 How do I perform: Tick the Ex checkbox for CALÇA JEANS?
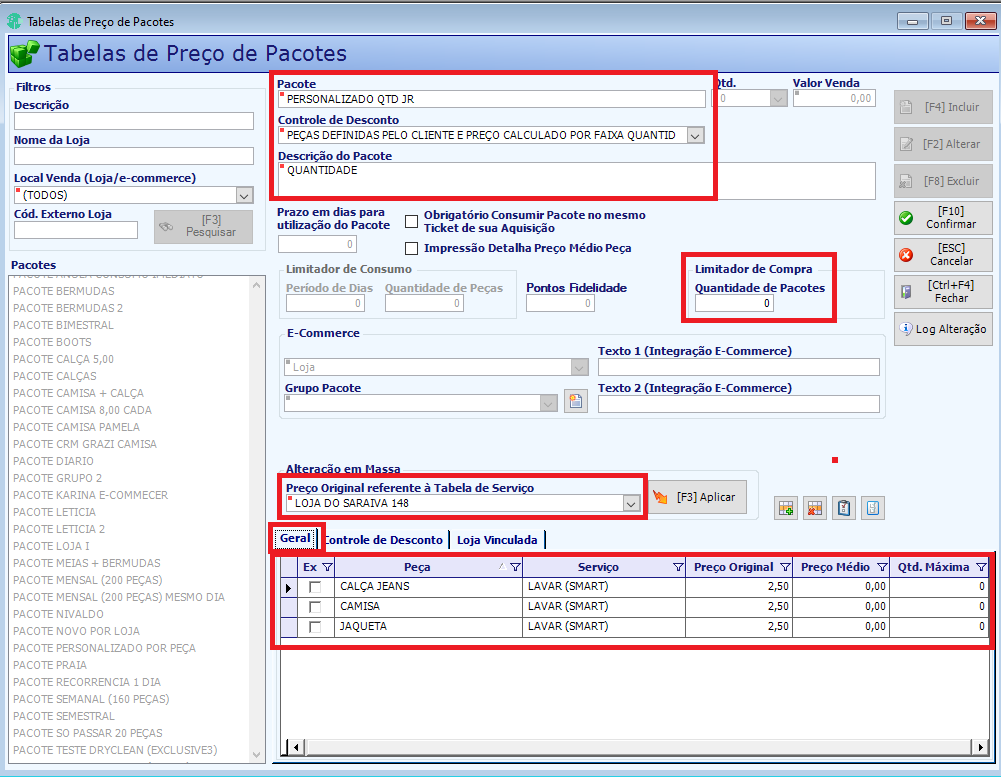pos(315,587)
